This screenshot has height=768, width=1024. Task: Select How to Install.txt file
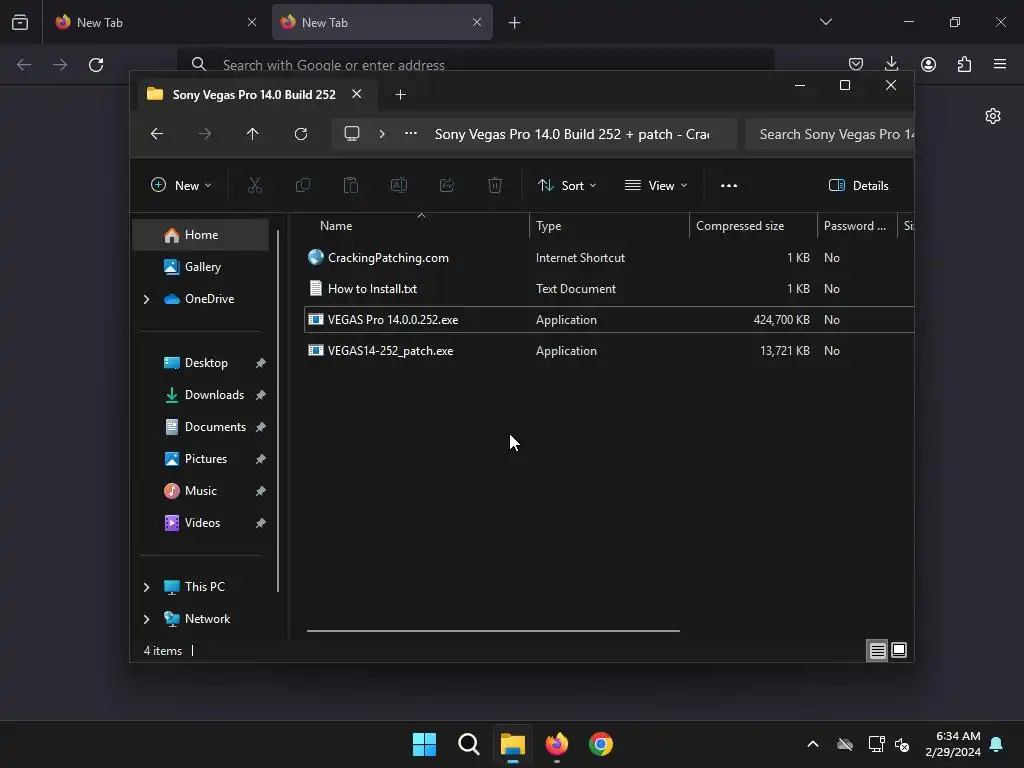point(609,289)
